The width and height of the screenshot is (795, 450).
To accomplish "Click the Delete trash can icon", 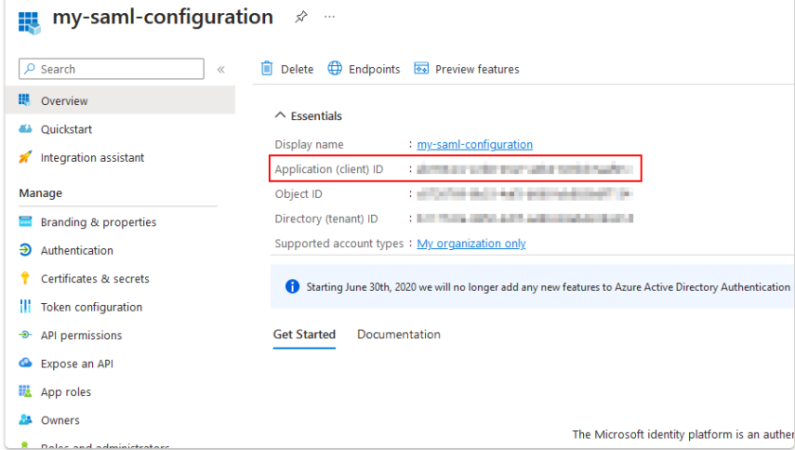I will pos(267,68).
